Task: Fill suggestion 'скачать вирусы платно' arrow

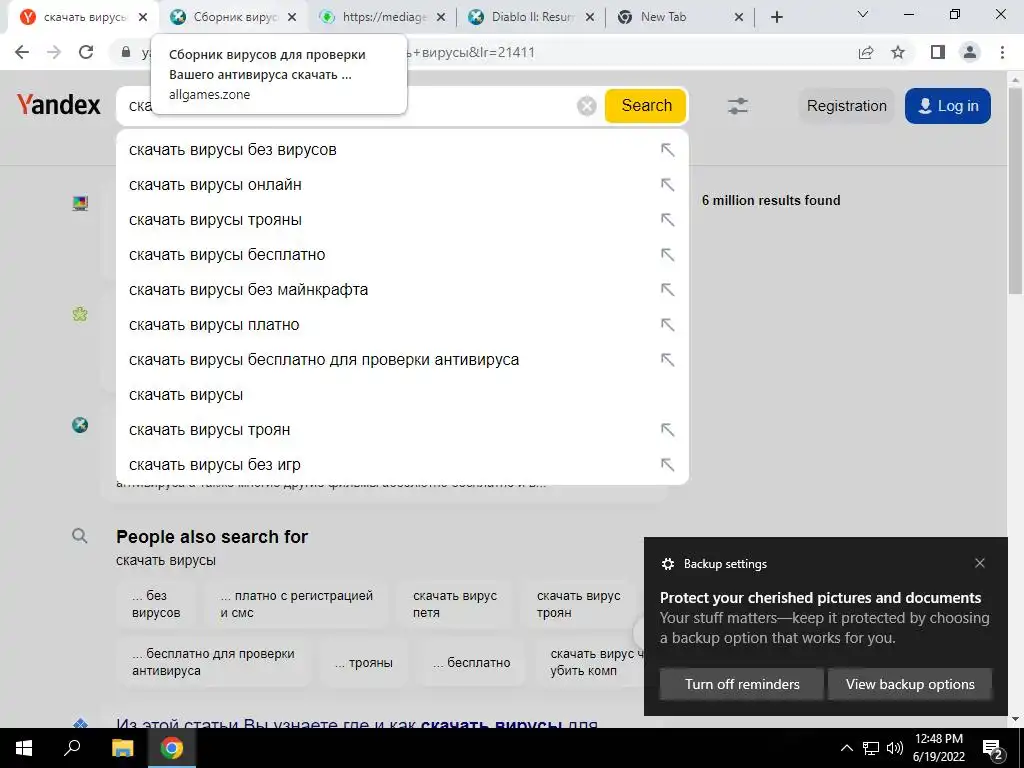Action: [667, 325]
